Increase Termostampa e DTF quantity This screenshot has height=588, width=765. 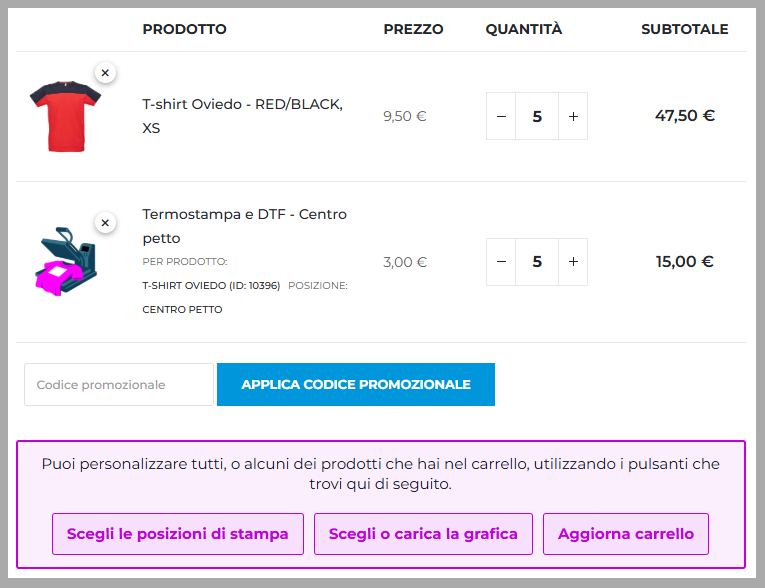pyautogui.click(x=573, y=262)
